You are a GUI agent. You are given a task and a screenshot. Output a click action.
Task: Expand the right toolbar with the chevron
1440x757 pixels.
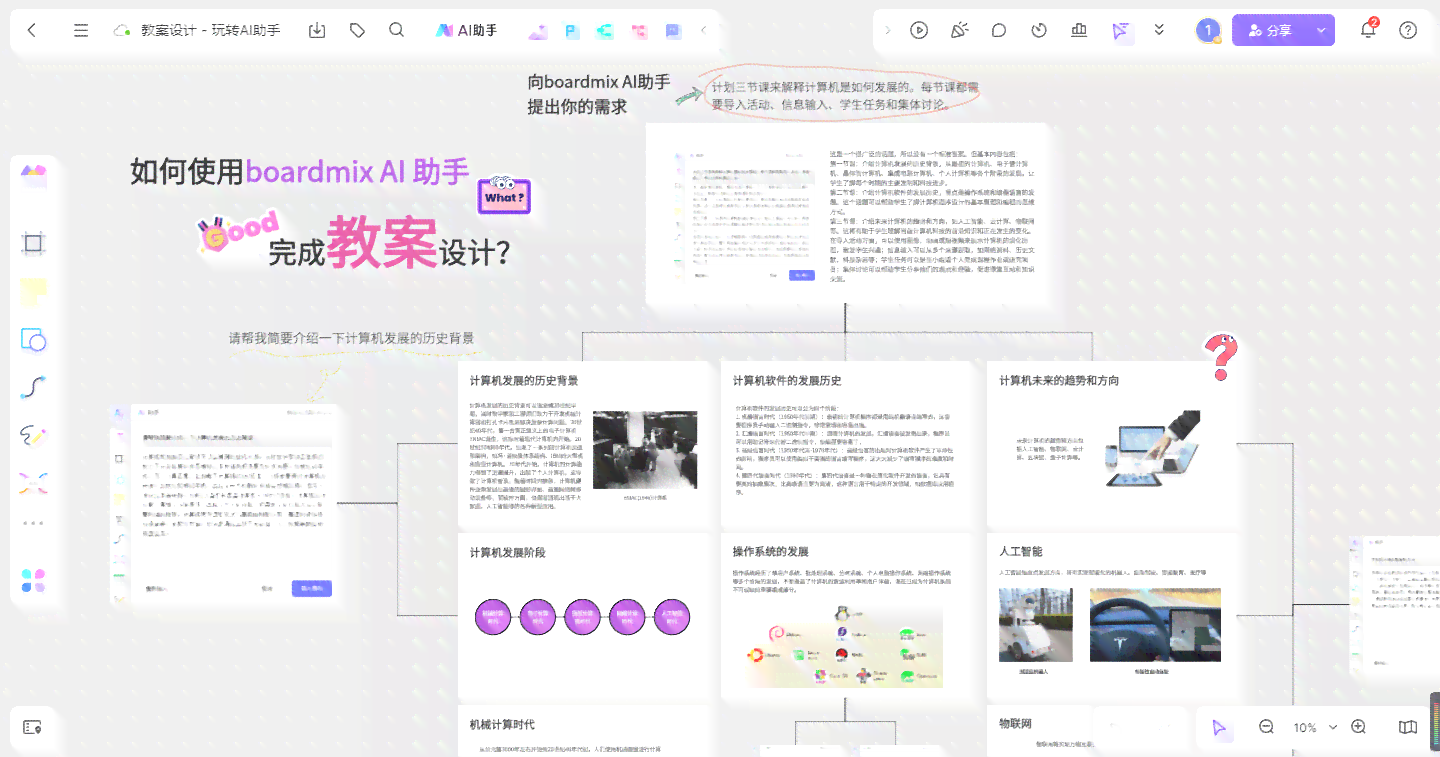(x=887, y=30)
